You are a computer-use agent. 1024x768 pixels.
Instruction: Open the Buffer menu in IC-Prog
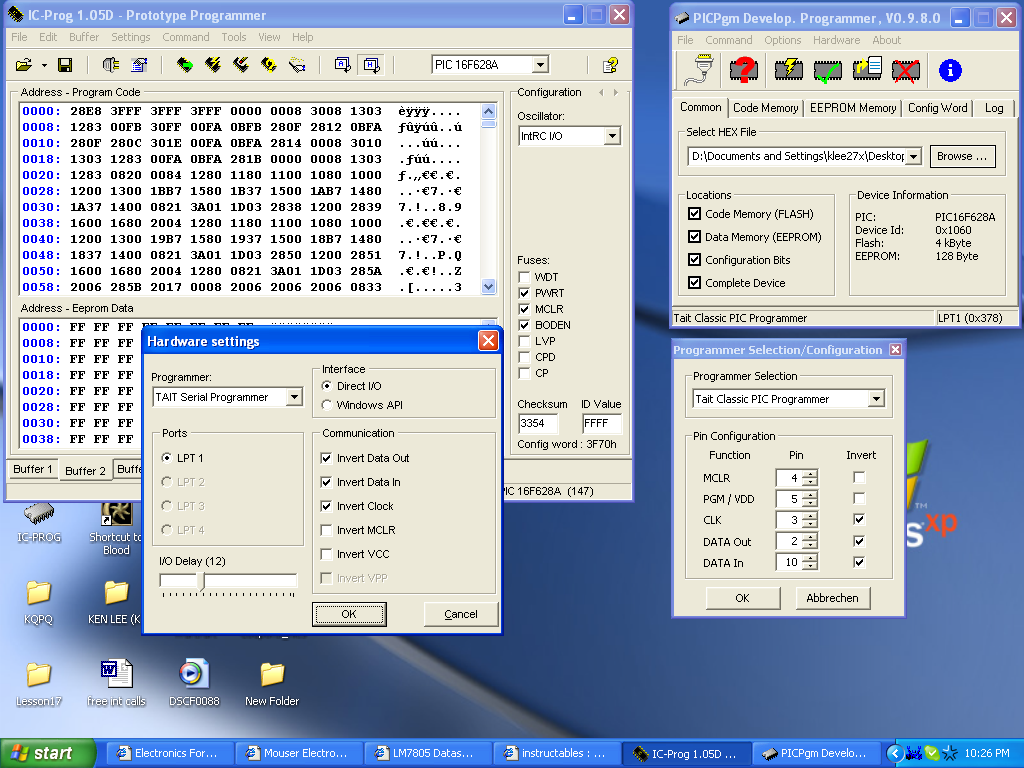pos(84,37)
